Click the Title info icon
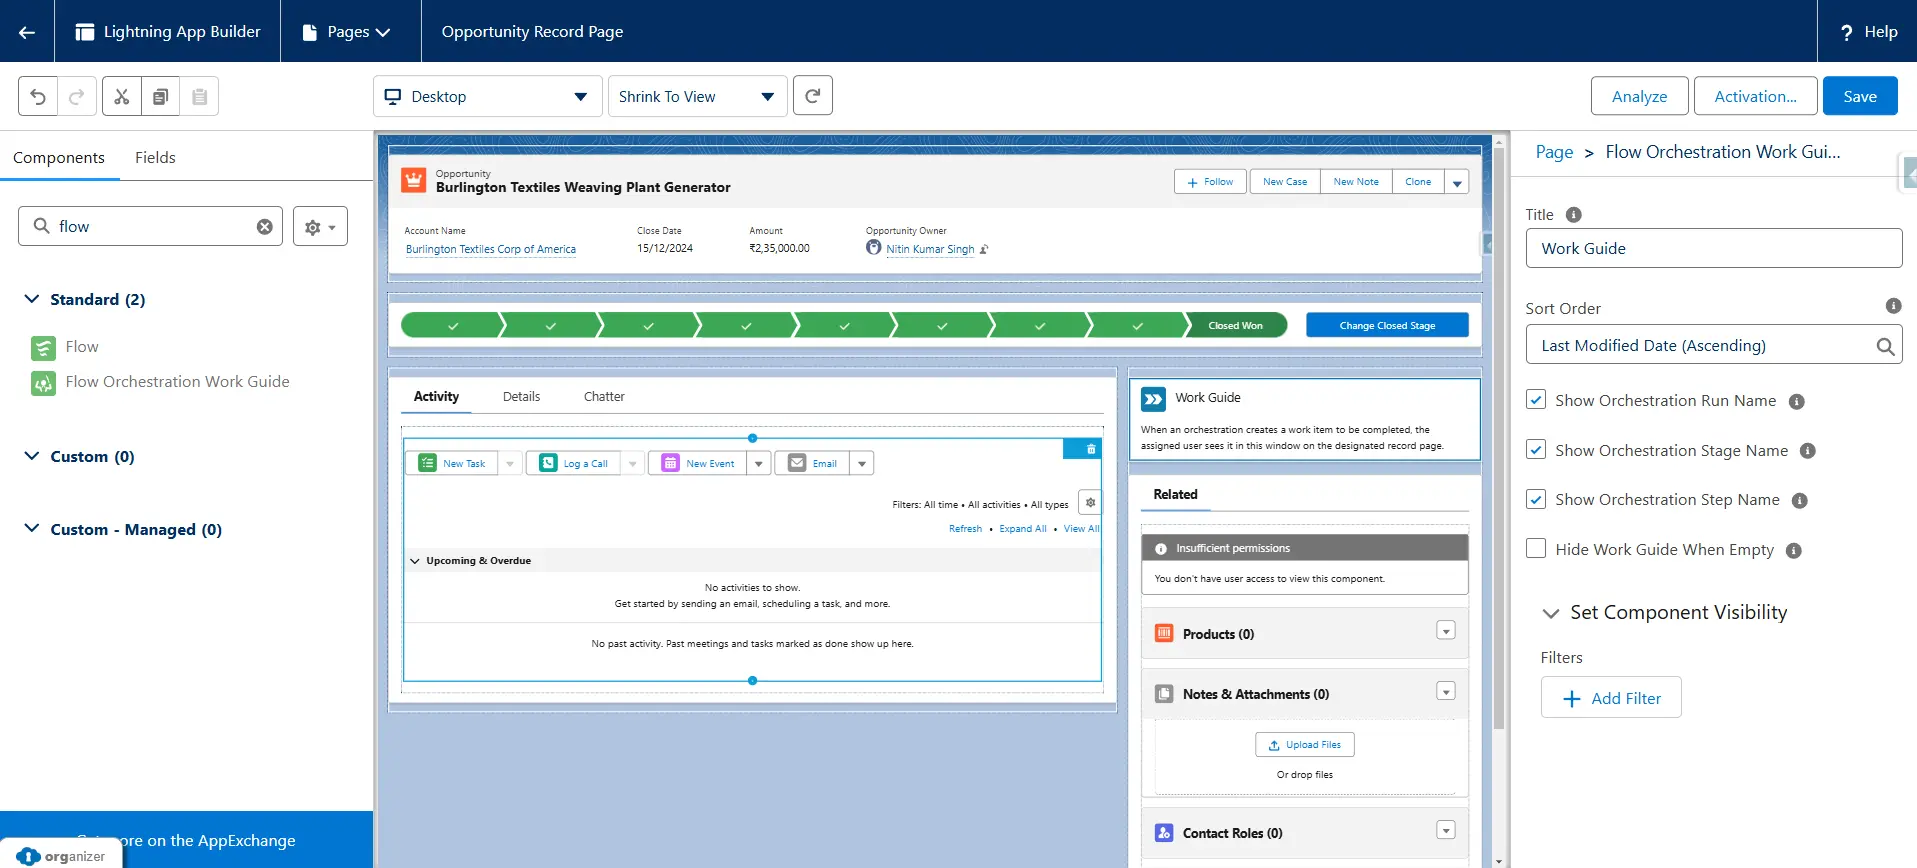 [x=1573, y=215]
